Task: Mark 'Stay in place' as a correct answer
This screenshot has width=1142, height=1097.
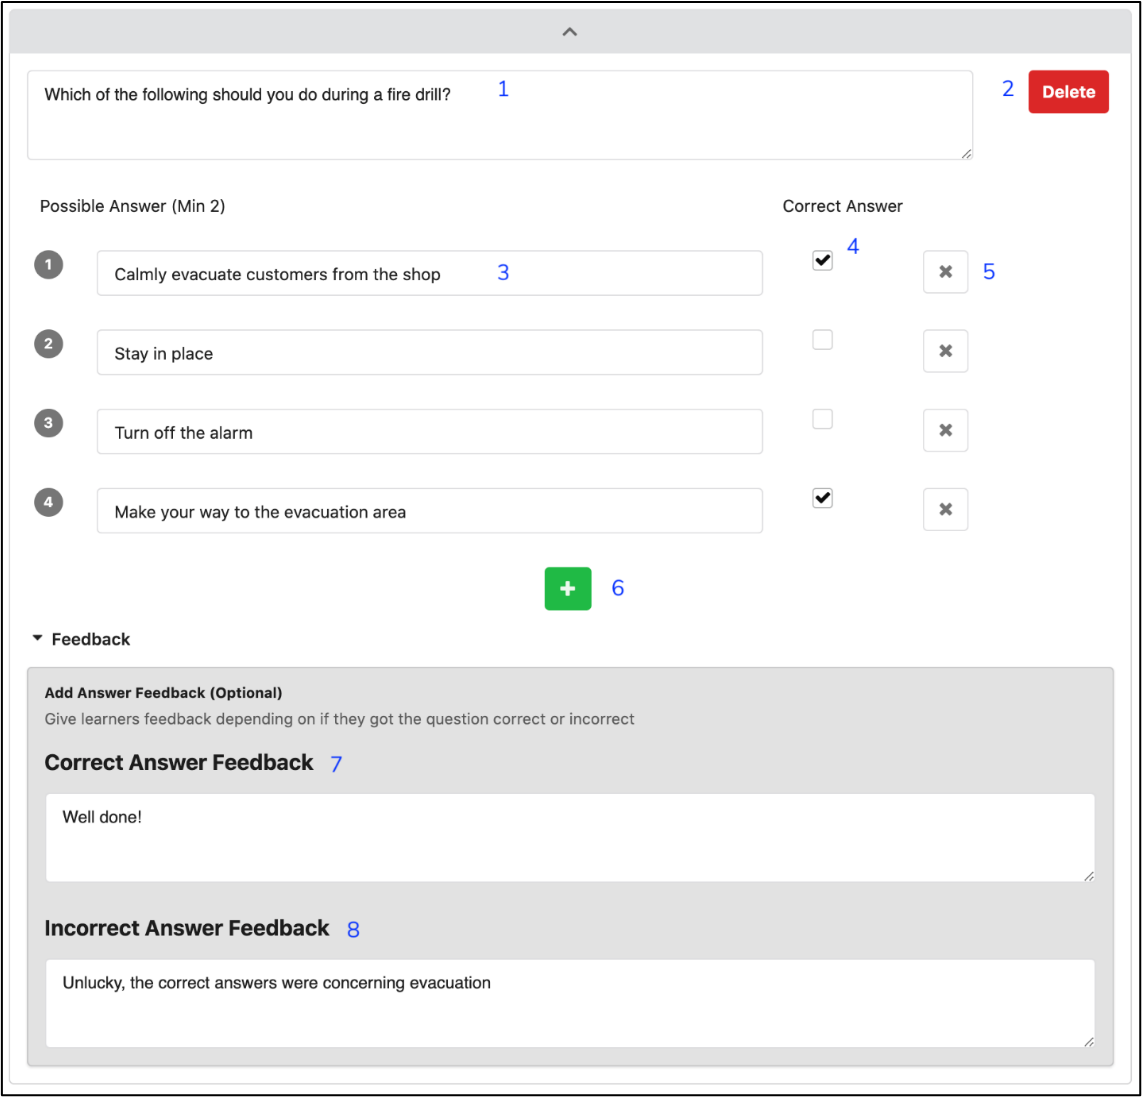Action: pyautogui.click(x=822, y=340)
